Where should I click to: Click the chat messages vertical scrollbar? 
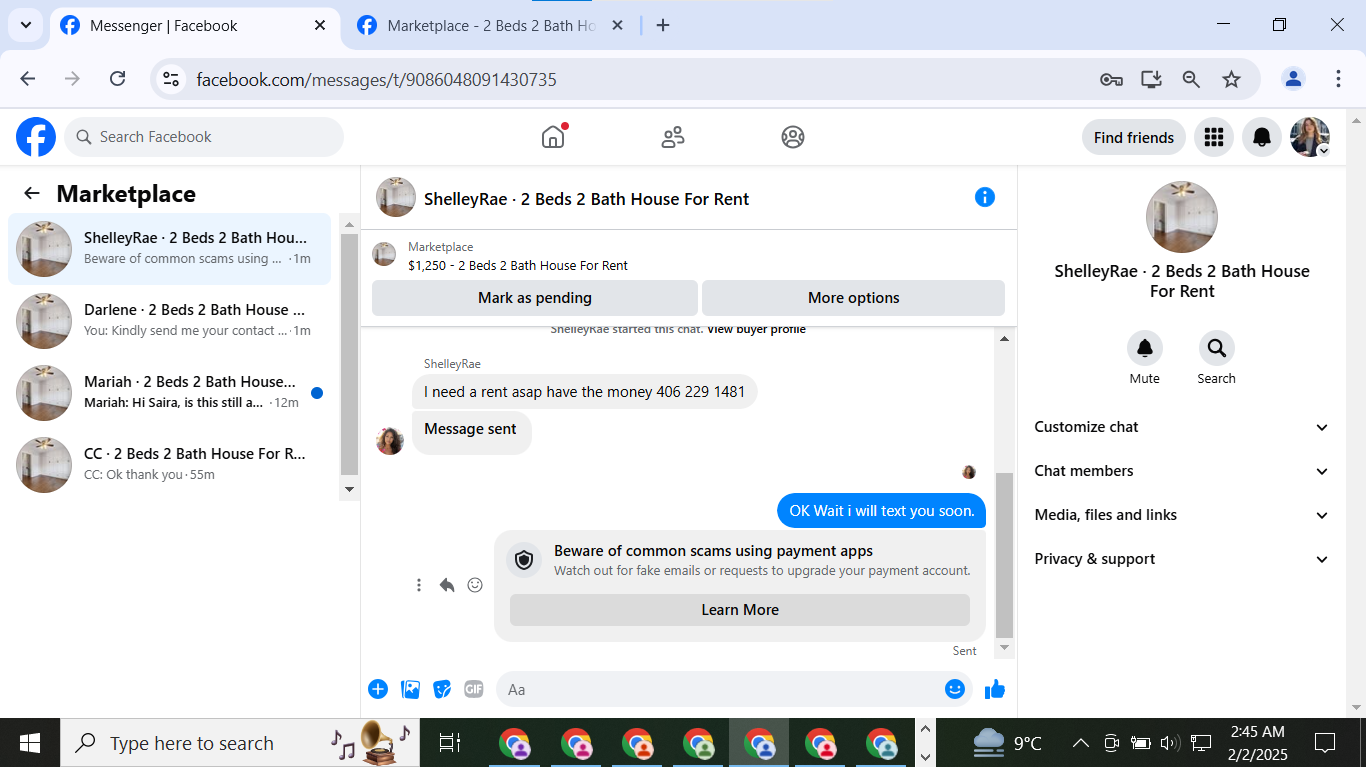(1005, 555)
